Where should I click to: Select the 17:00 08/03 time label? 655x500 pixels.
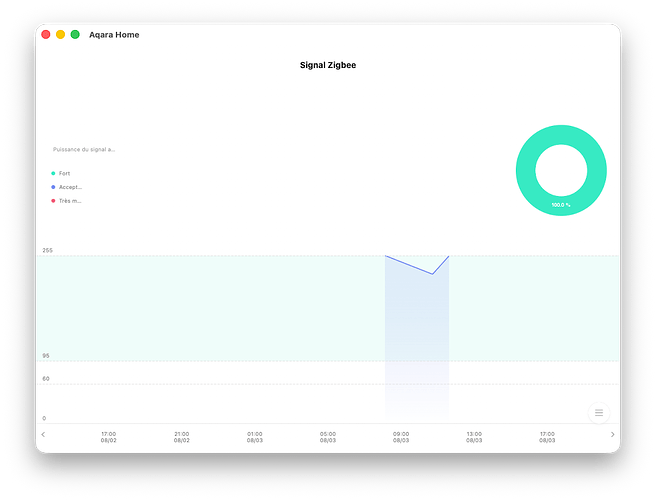(547, 437)
